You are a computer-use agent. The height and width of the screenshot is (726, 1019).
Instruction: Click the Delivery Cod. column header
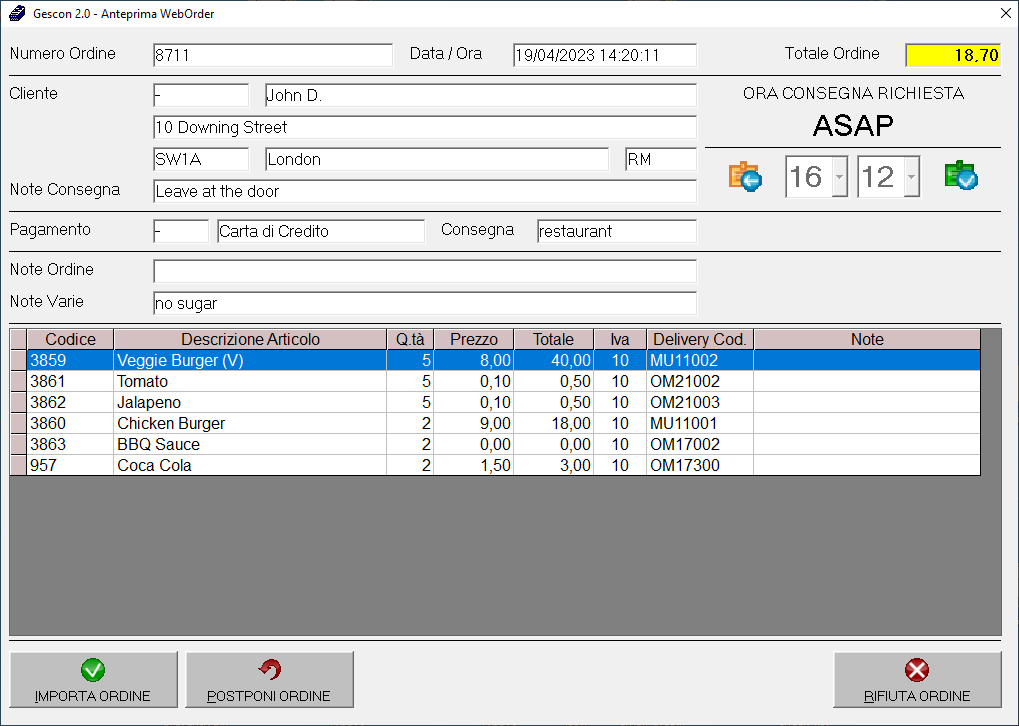pyautogui.click(x=699, y=339)
